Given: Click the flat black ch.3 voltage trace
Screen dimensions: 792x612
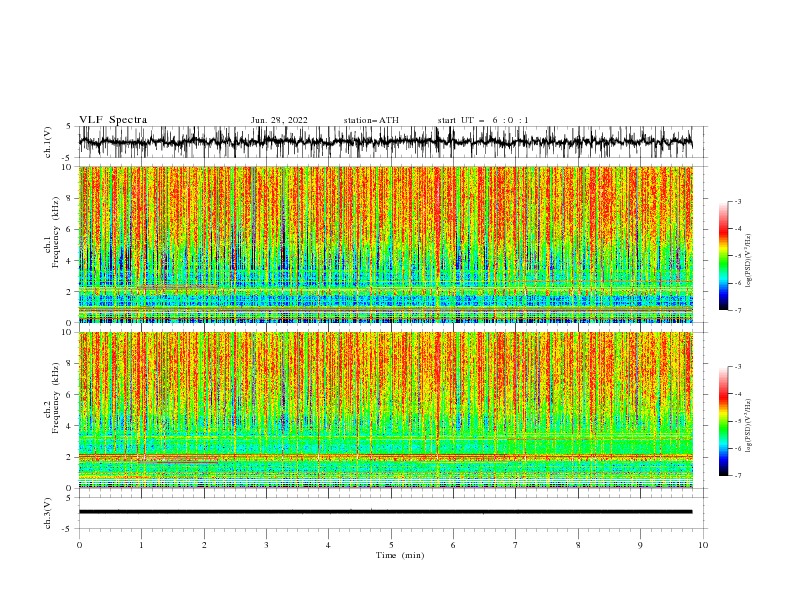Looking at the screenshot, I should pos(385,512).
